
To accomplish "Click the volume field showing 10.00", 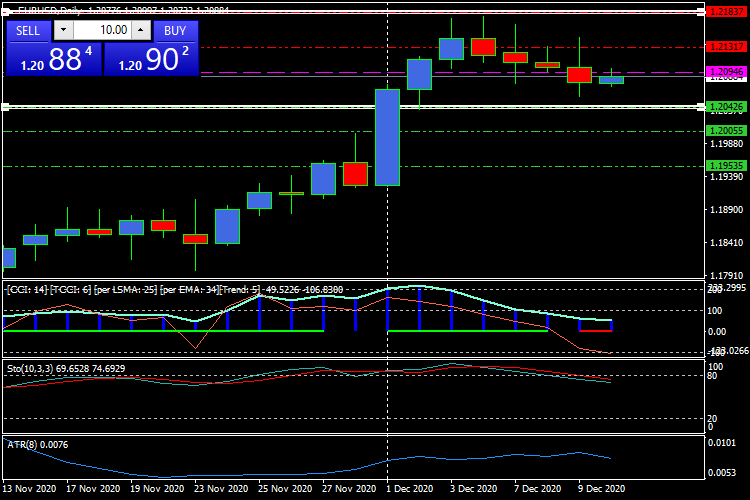I will coord(102,30).
